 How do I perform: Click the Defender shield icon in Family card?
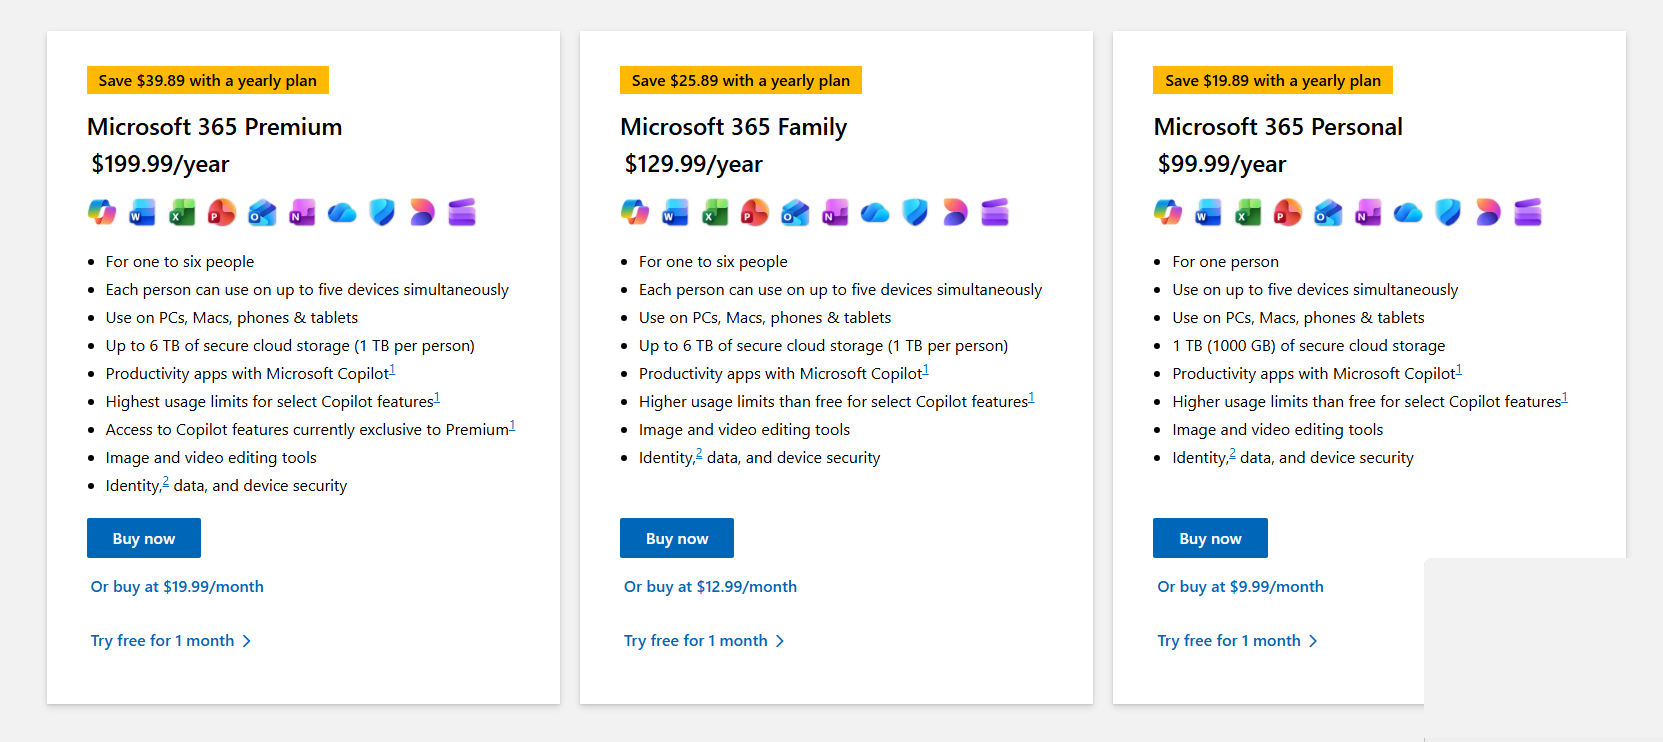[x=915, y=212]
